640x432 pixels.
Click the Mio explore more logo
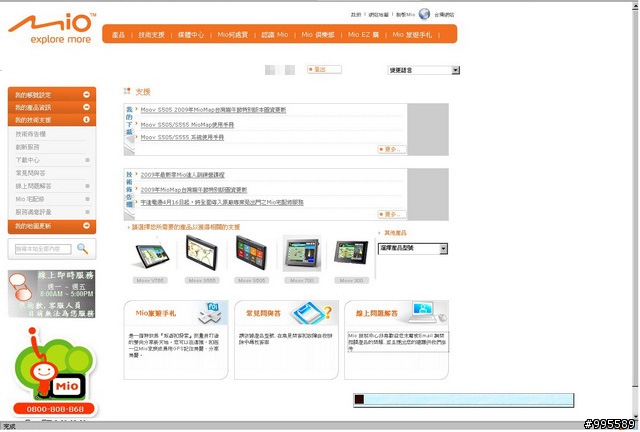tap(52, 28)
